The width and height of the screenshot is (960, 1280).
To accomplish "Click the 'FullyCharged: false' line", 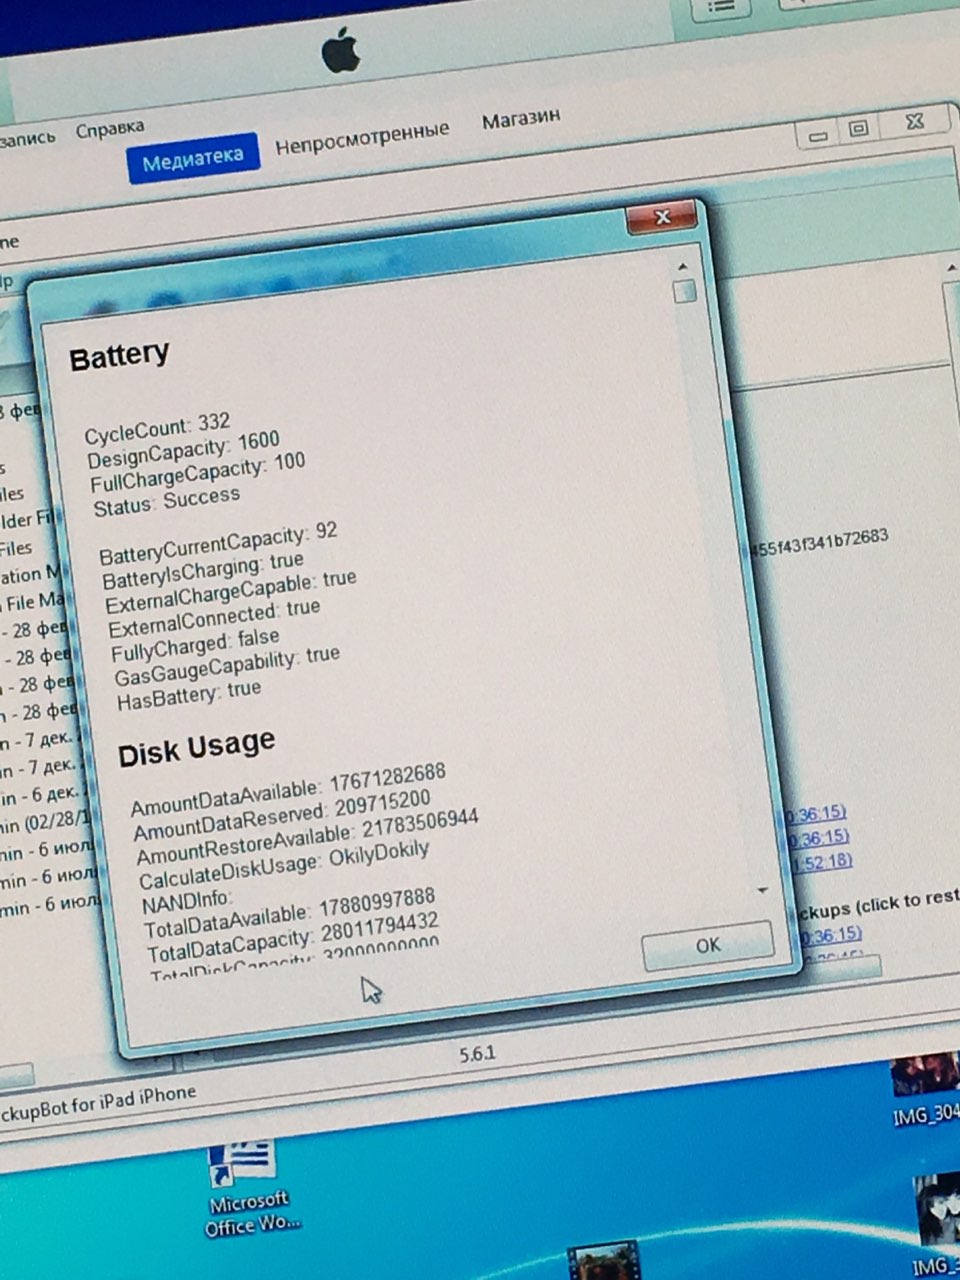I will pyautogui.click(x=195, y=645).
